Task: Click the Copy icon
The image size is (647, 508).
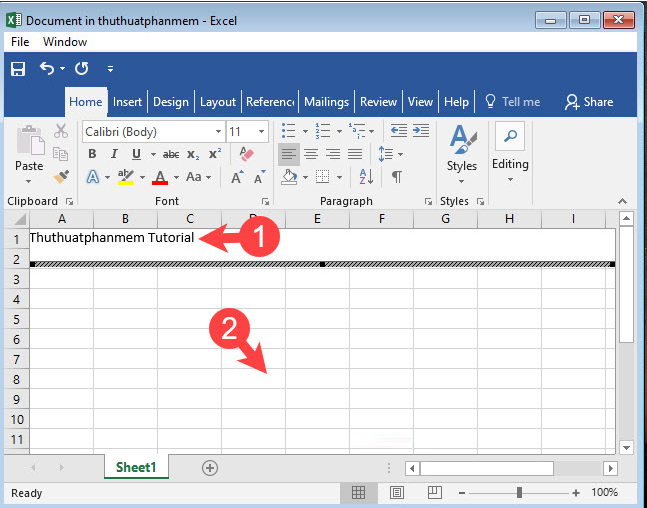Action: pos(60,154)
